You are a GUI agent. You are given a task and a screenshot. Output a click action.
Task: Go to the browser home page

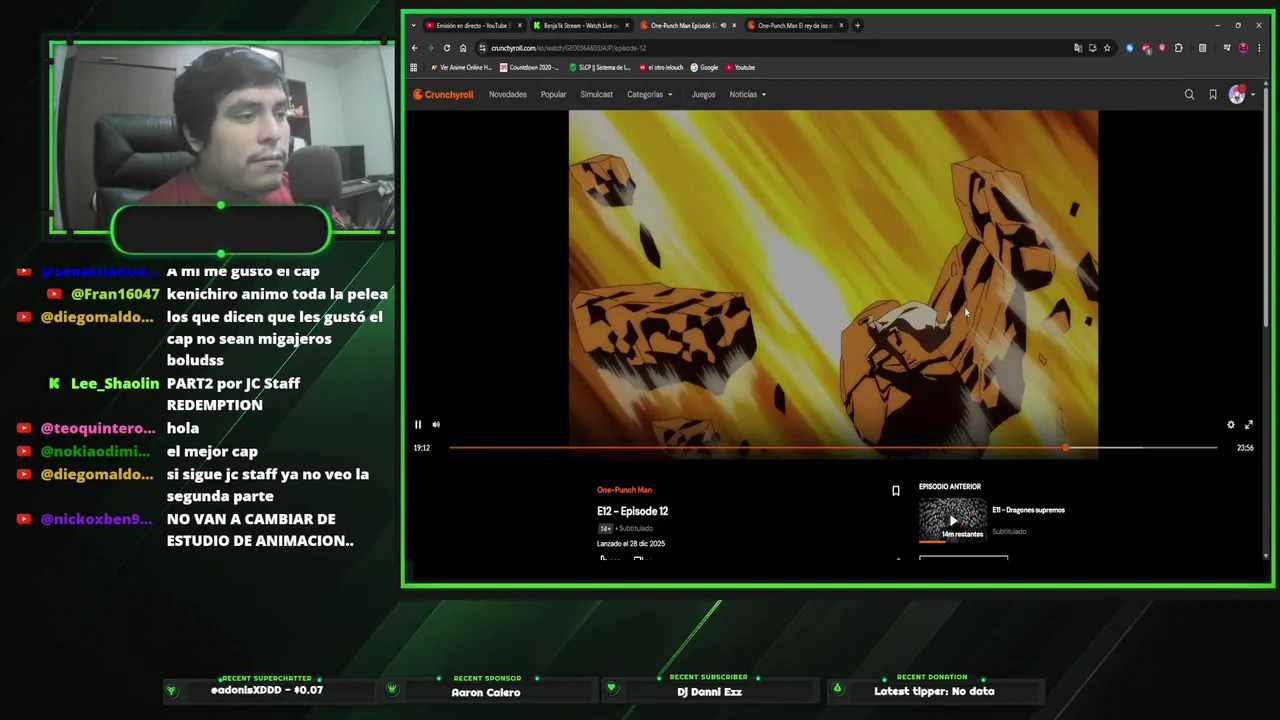(x=463, y=48)
